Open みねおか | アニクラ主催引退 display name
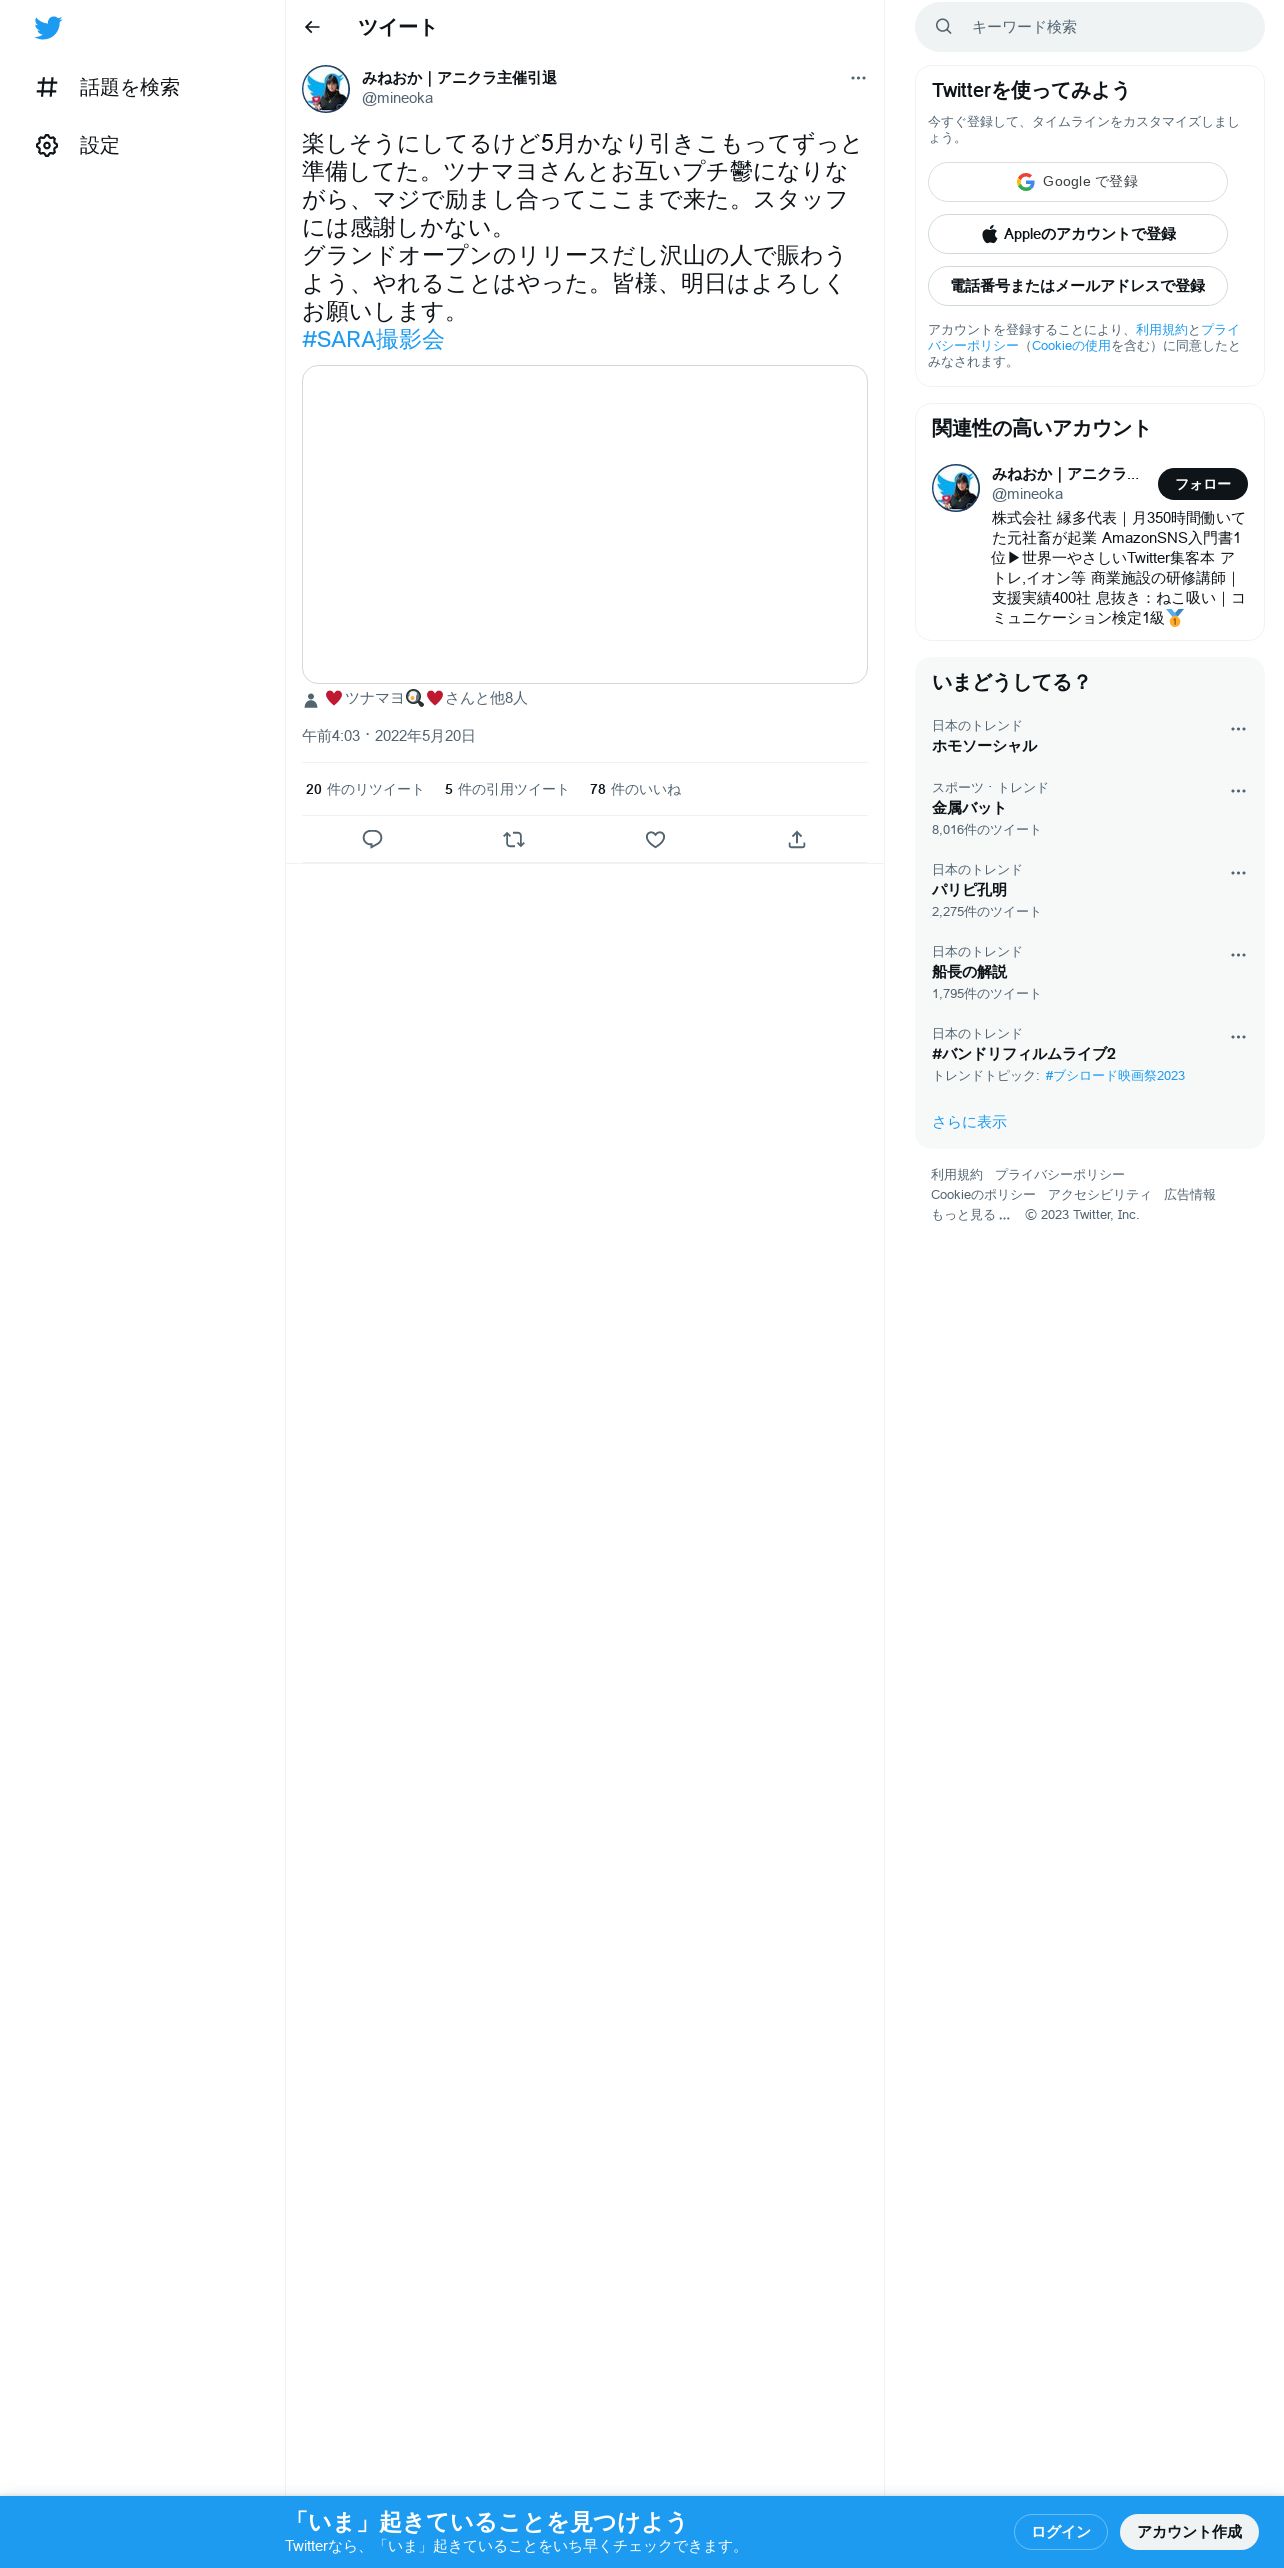 click(x=459, y=78)
